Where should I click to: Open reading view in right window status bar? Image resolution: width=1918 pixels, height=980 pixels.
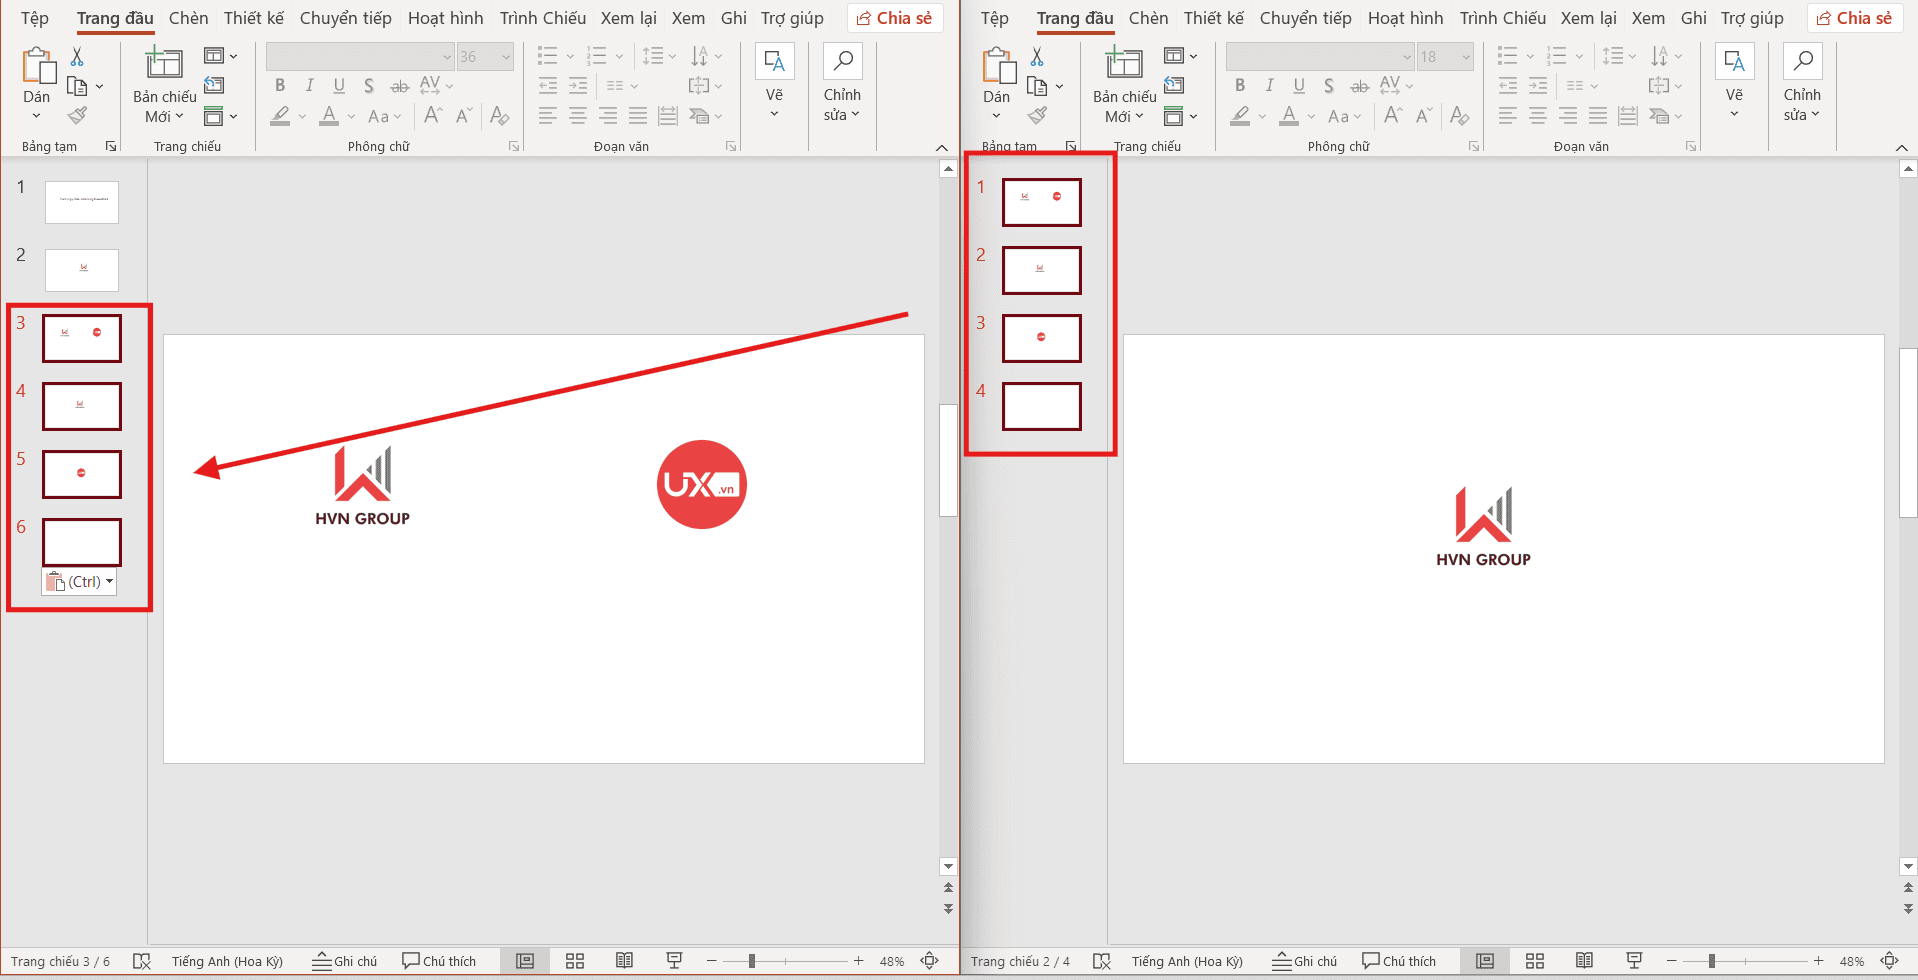1584,961
